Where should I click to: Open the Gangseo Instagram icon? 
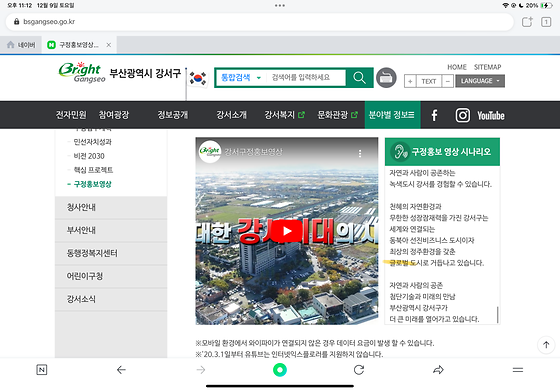[x=462, y=115]
